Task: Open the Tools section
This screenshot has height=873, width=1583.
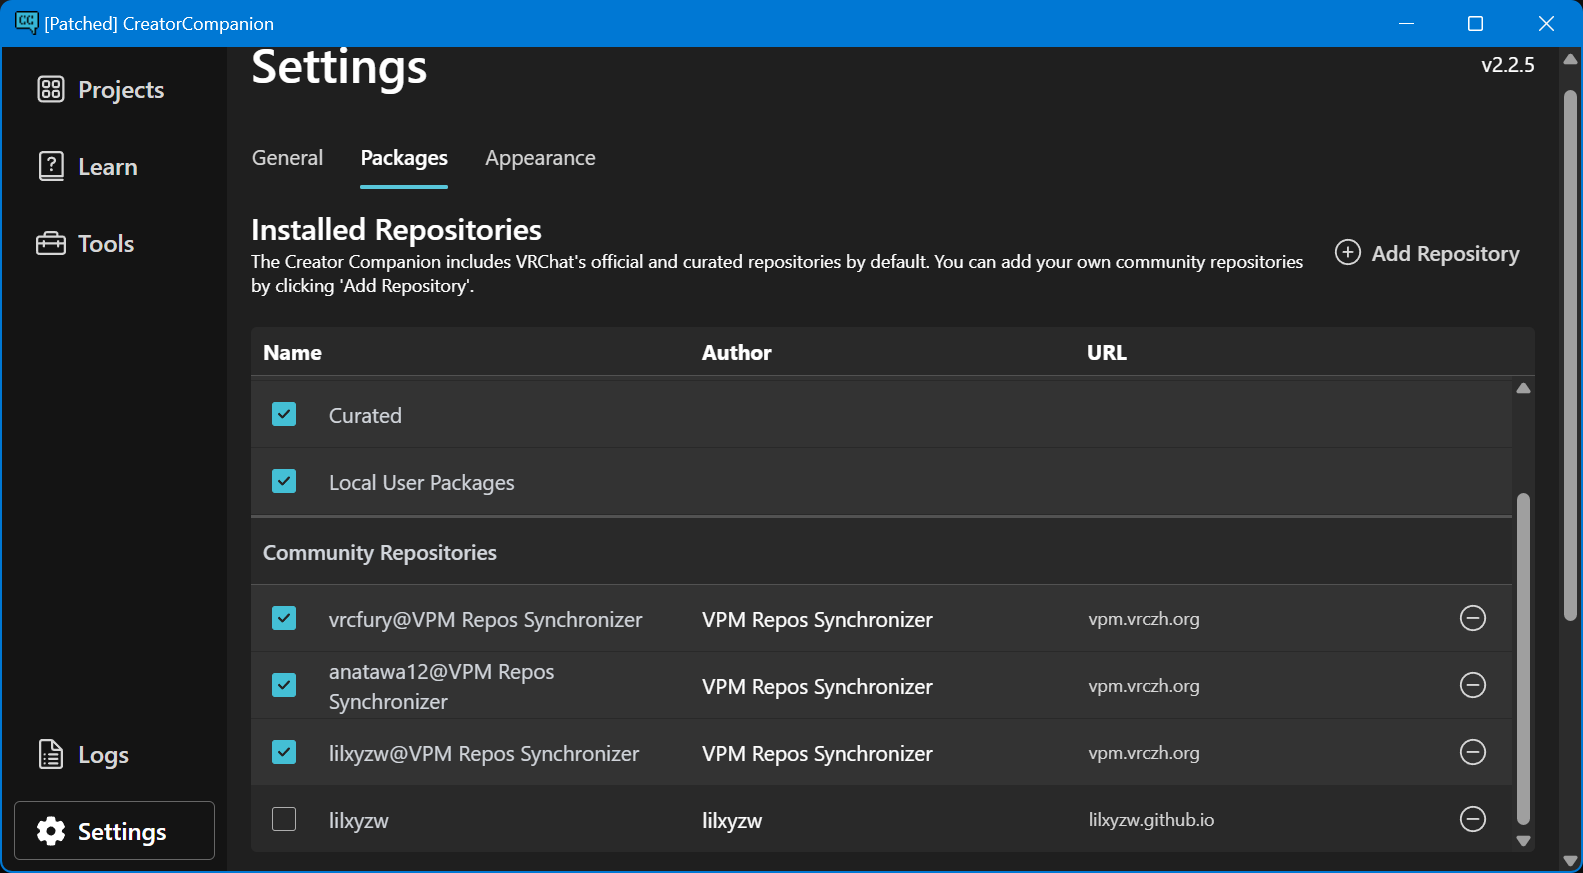Action: point(85,244)
